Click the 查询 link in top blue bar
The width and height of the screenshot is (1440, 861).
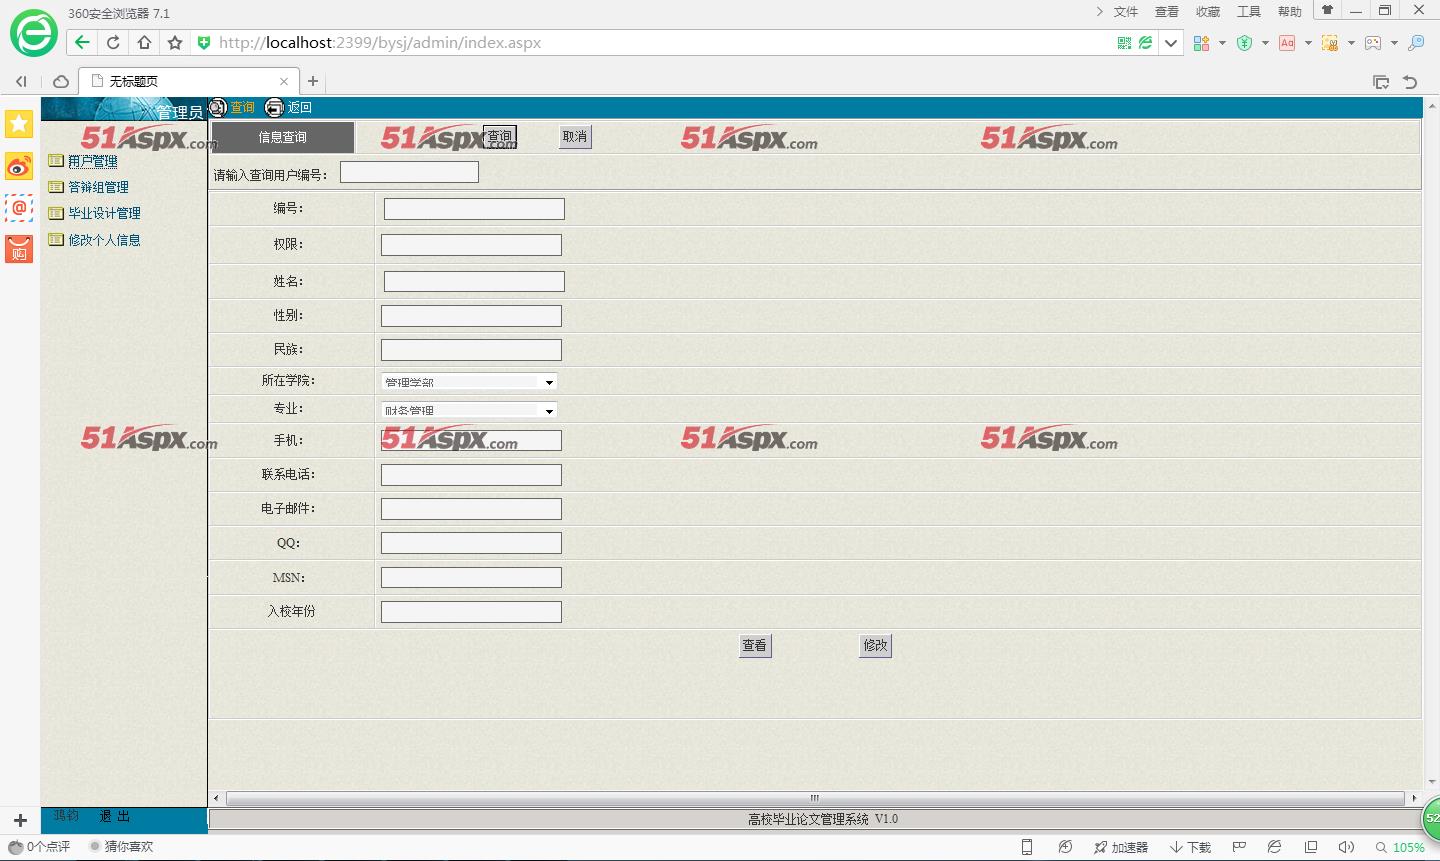(243, 108)
